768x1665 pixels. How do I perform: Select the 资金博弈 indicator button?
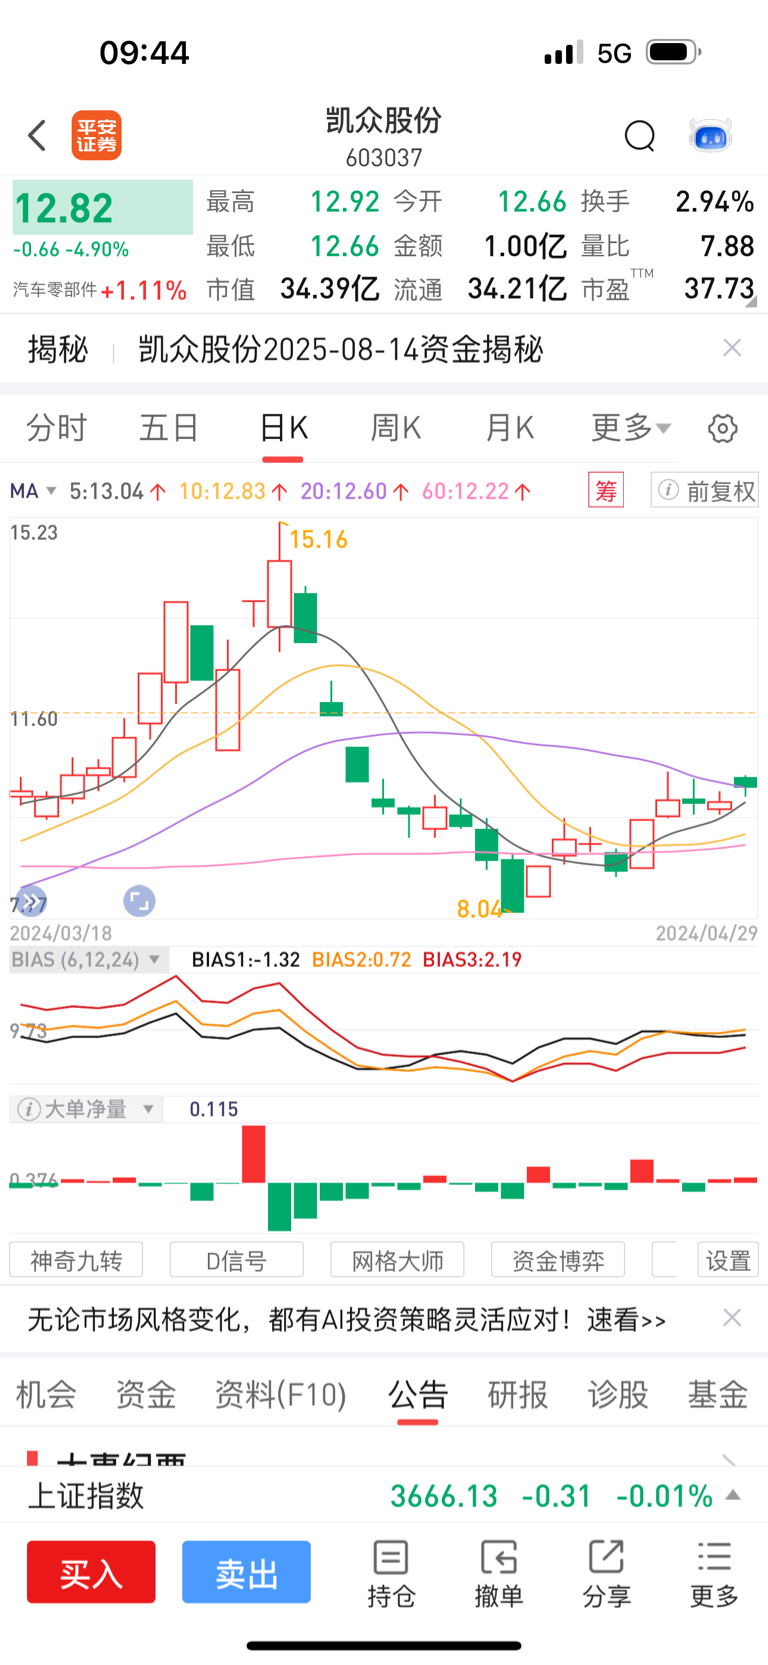(558, 1260)
